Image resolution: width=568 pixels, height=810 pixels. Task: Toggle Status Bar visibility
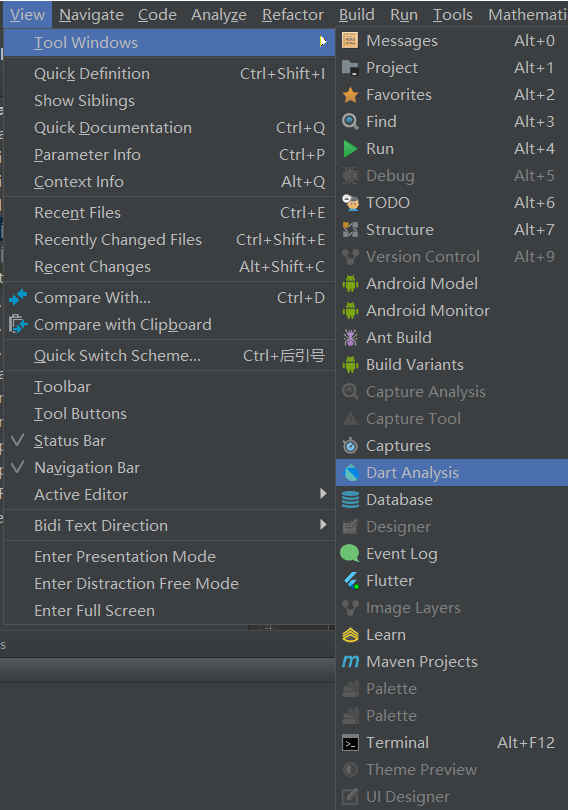click(169, 441)
